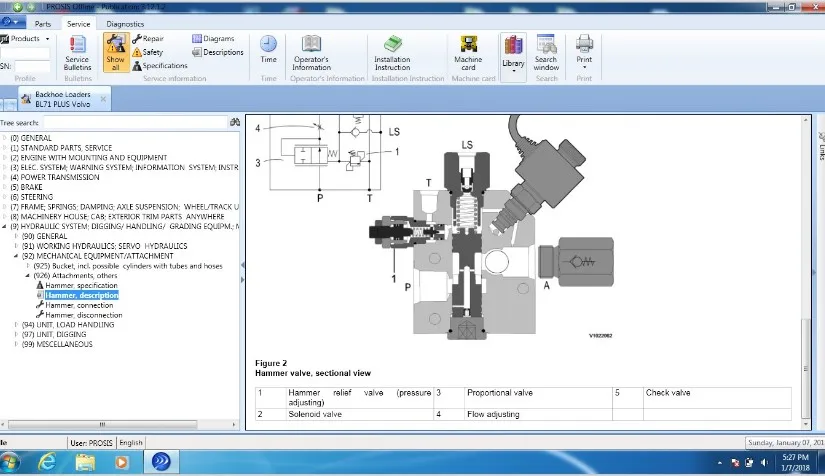Click the SN input field
Viewport: 825px width, 476px height.
point(32,66)
